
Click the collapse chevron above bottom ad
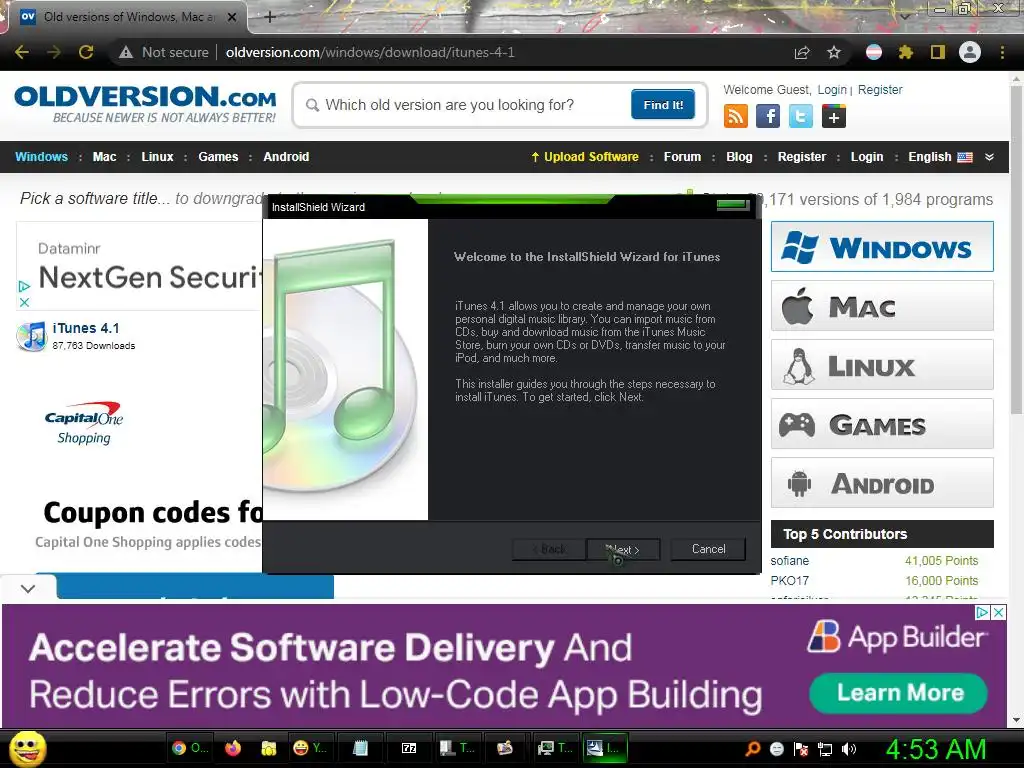[28, 588]
